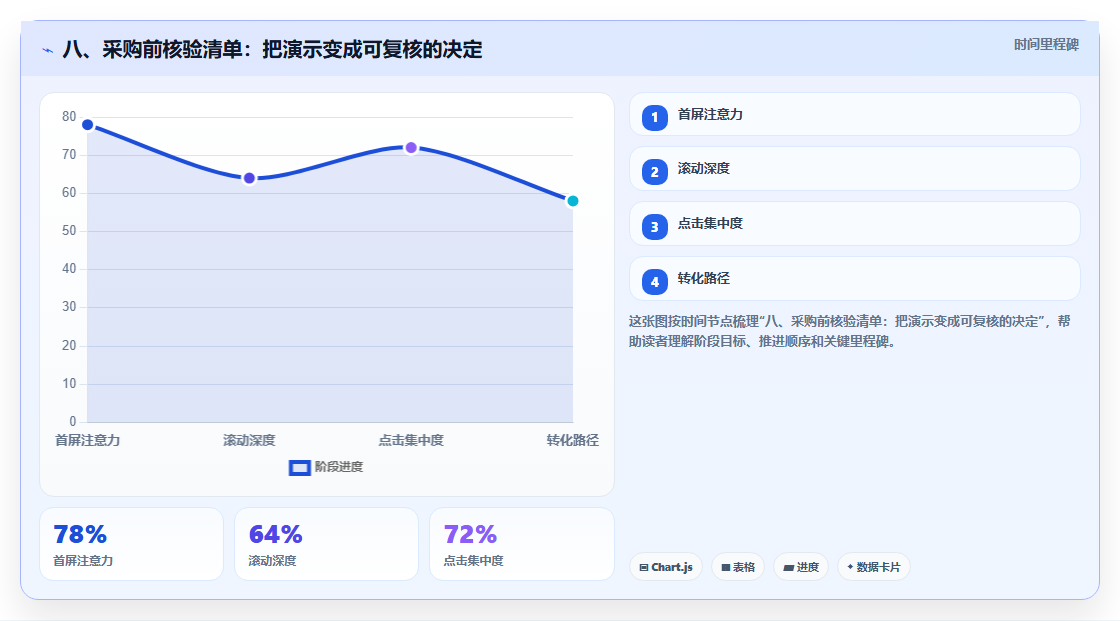
Task: Click the description paragraph starting 这张图按时间节点
Action: click(x=849, y=332)
